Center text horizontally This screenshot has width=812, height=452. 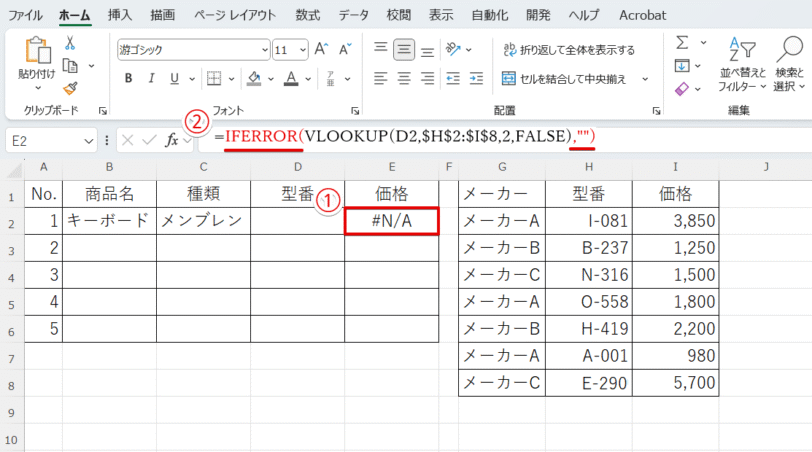(404, 79)
